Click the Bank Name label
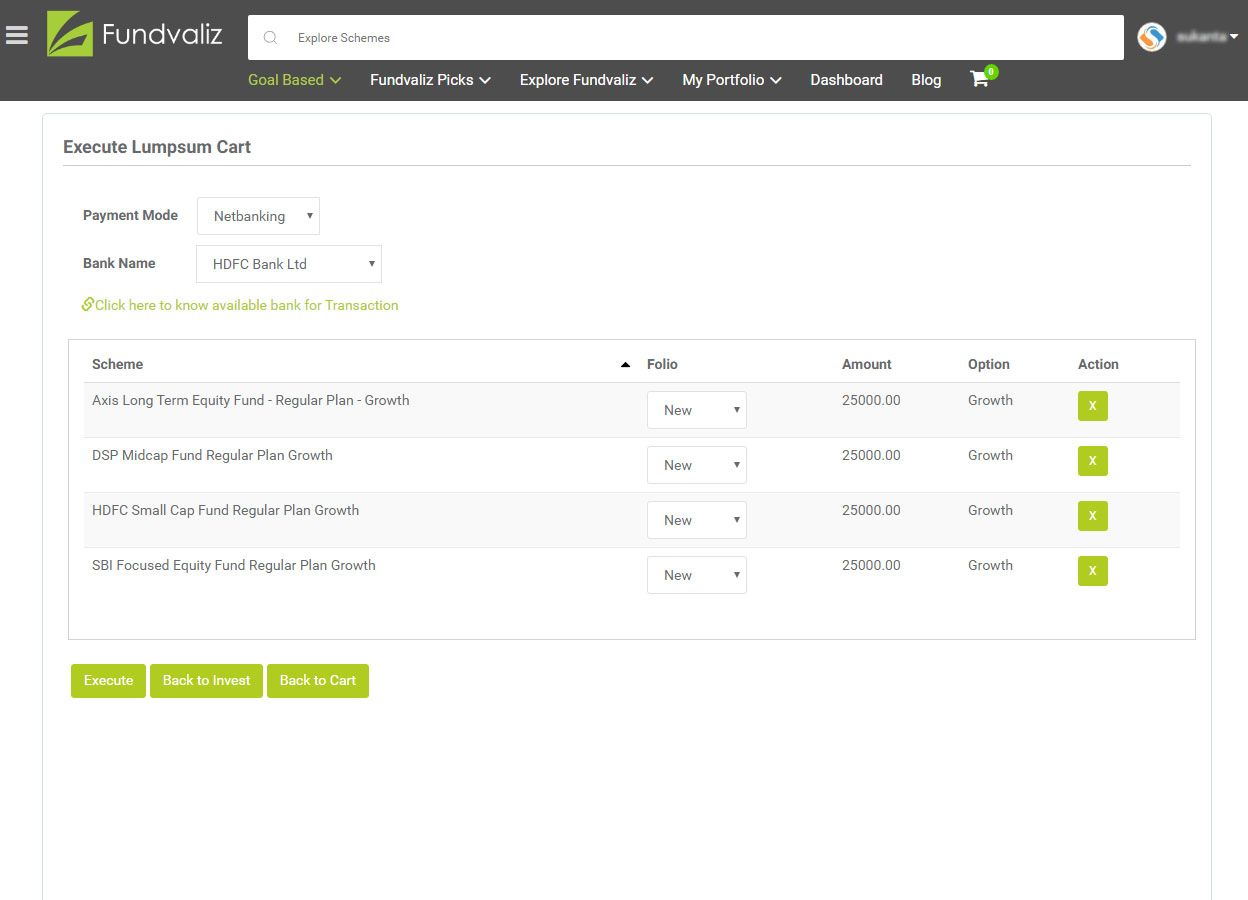The height and width of the screenshot is (900, 1248). coord(119,263)
